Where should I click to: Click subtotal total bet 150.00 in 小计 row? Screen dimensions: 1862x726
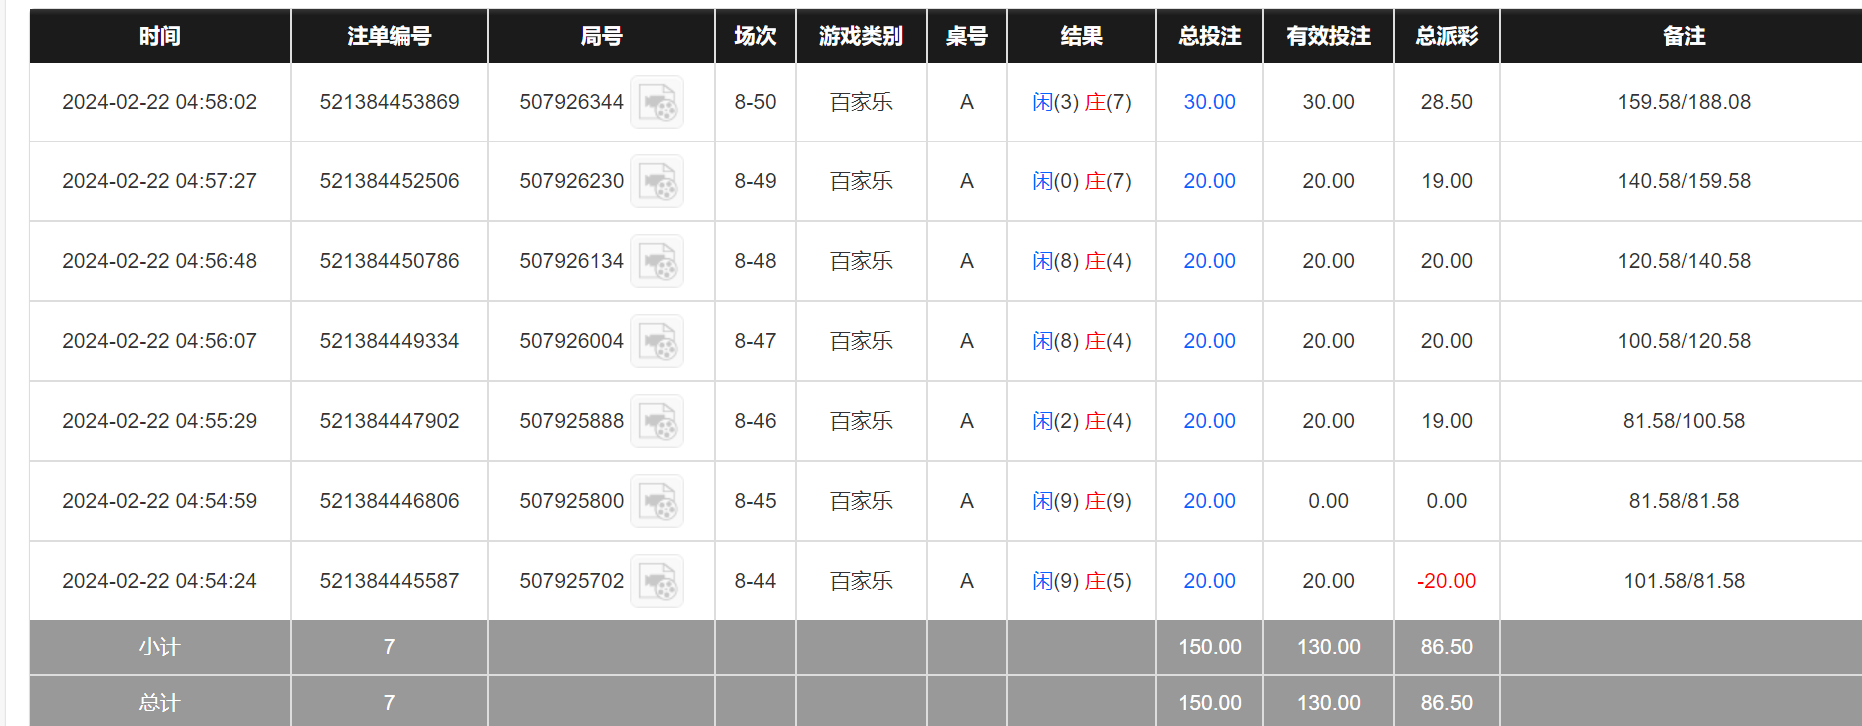1209,647
